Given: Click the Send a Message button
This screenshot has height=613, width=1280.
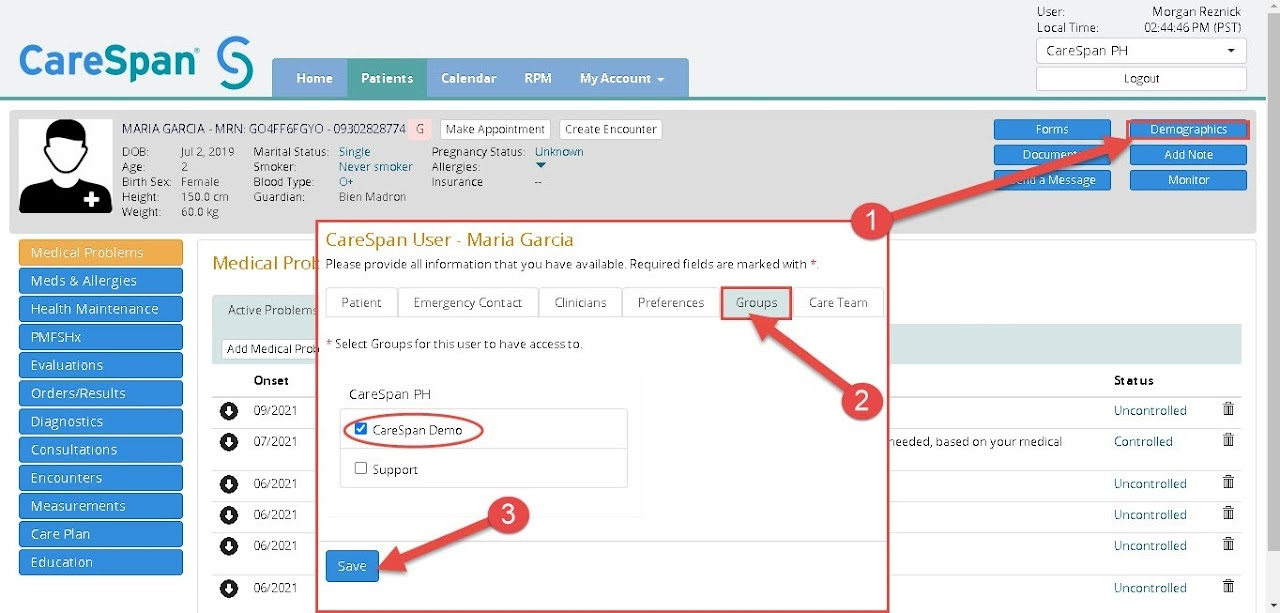Looking at the screenshot, I should (x=1052, y=180).
